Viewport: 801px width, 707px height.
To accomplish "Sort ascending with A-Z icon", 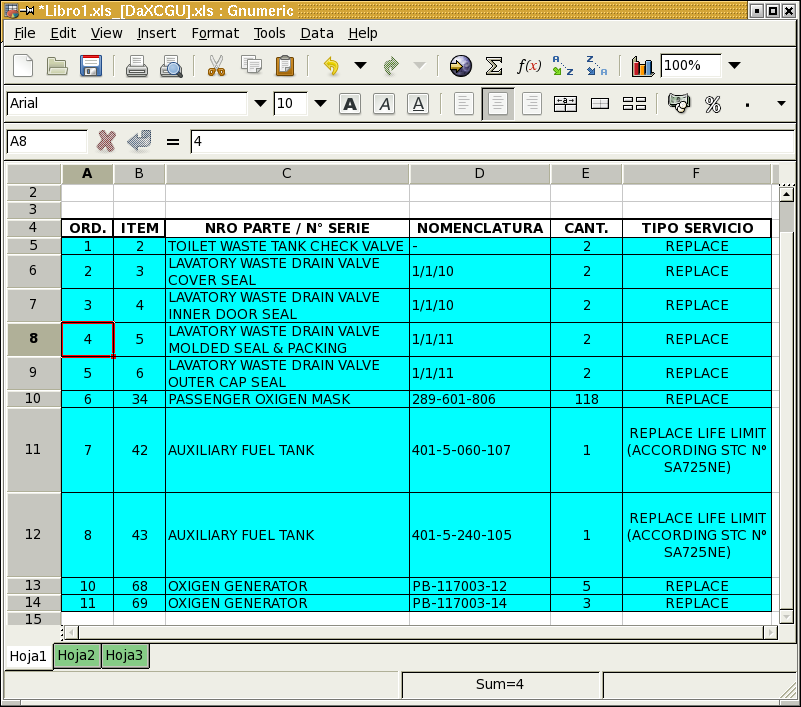I will click(563, 66).
